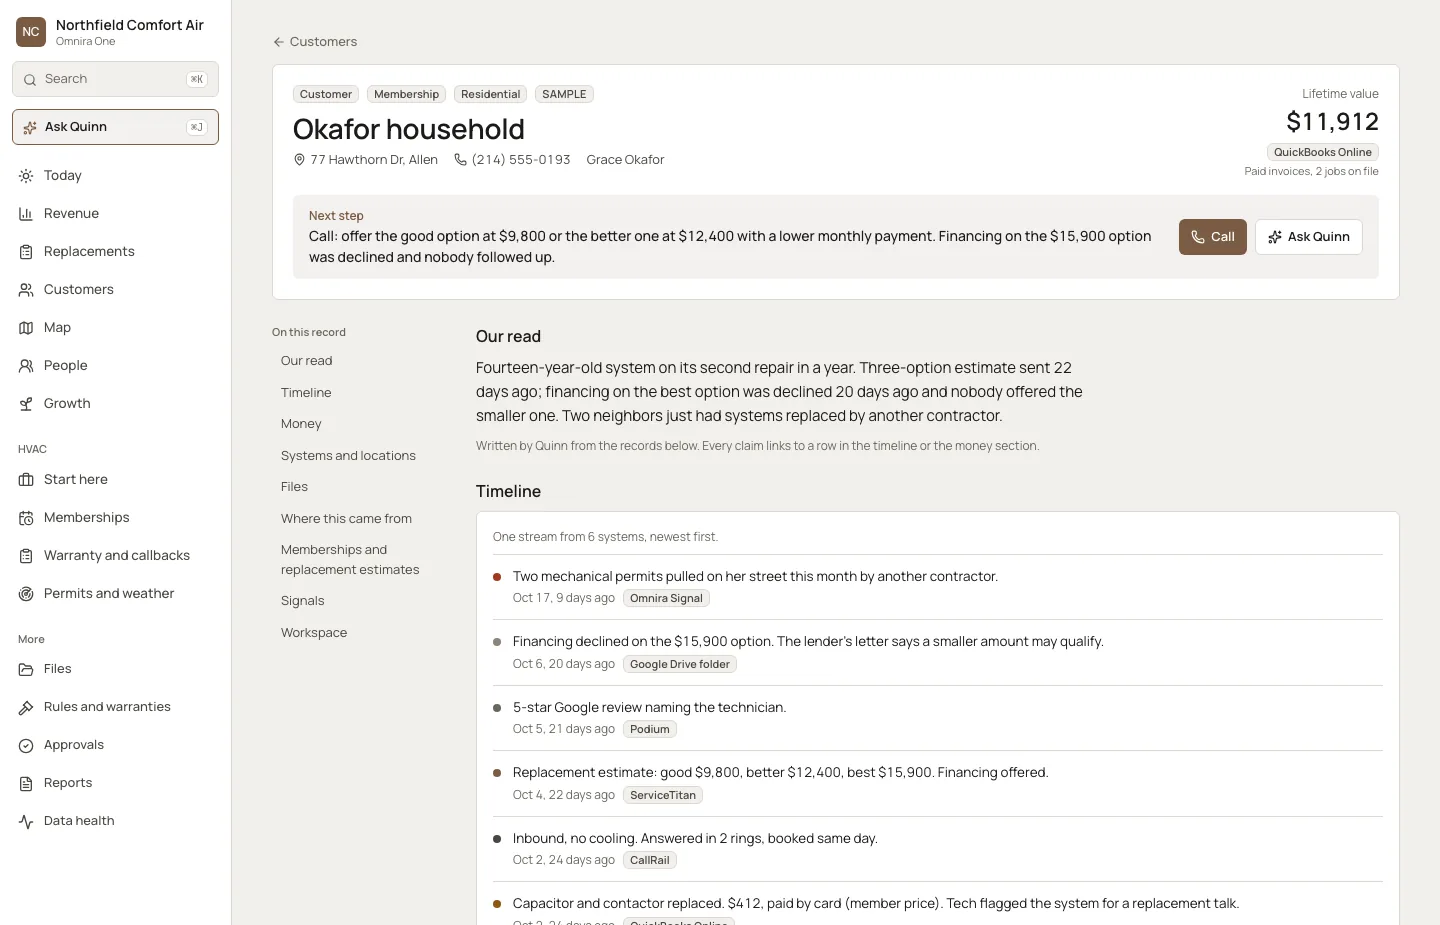Jump to Signals section of record
This screenshot has height=925, width=1440.
[x=302, y=601]
